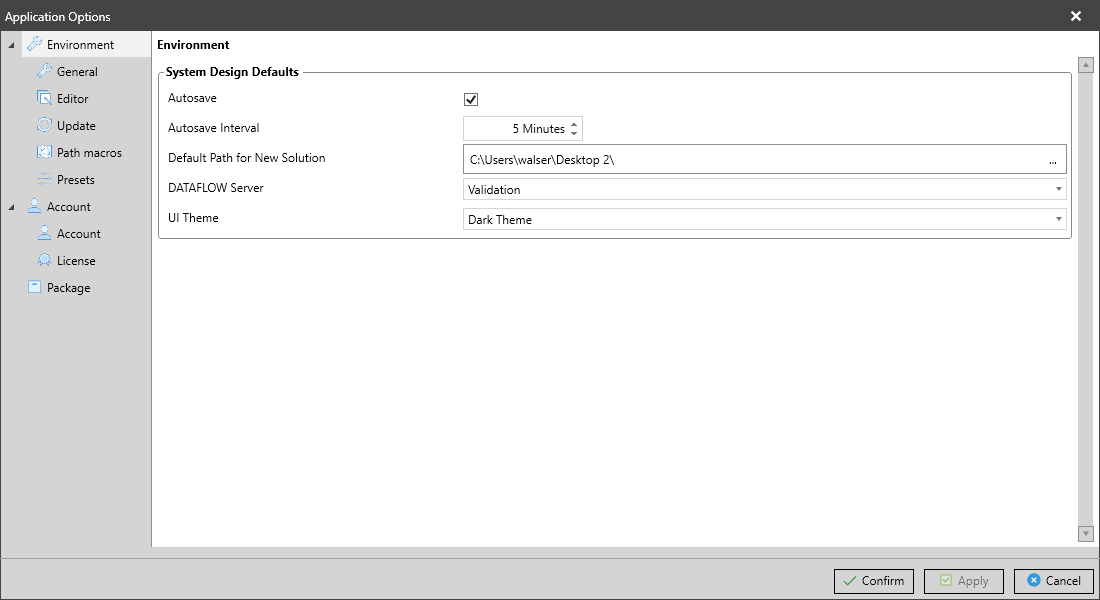Open the Editor settings page
Screen dimensions: 1100x600
click(72, 99)
